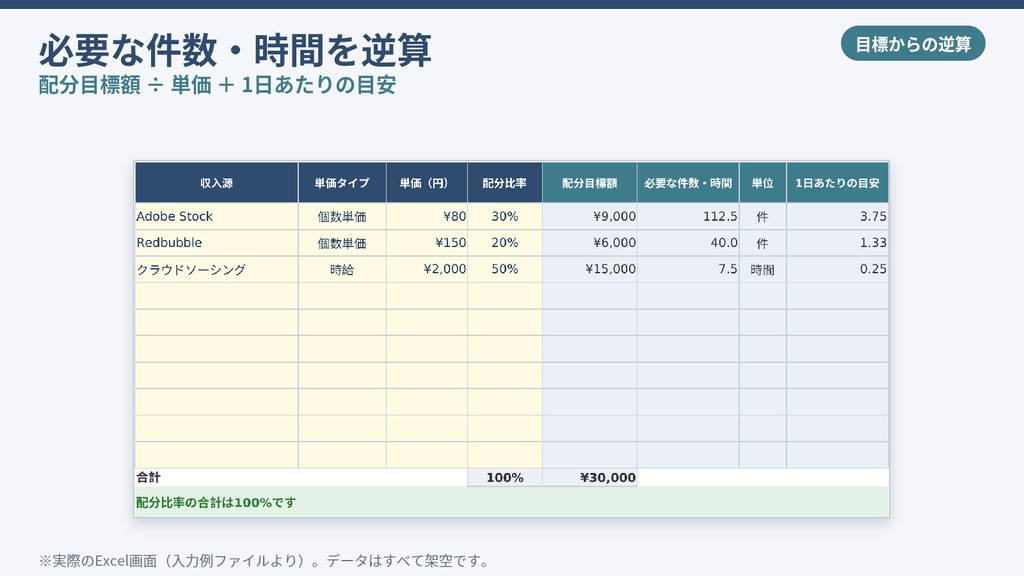Click the 40.0 required count cell
This screenshot has height=576, width=1024.
(x=688, y=243)
